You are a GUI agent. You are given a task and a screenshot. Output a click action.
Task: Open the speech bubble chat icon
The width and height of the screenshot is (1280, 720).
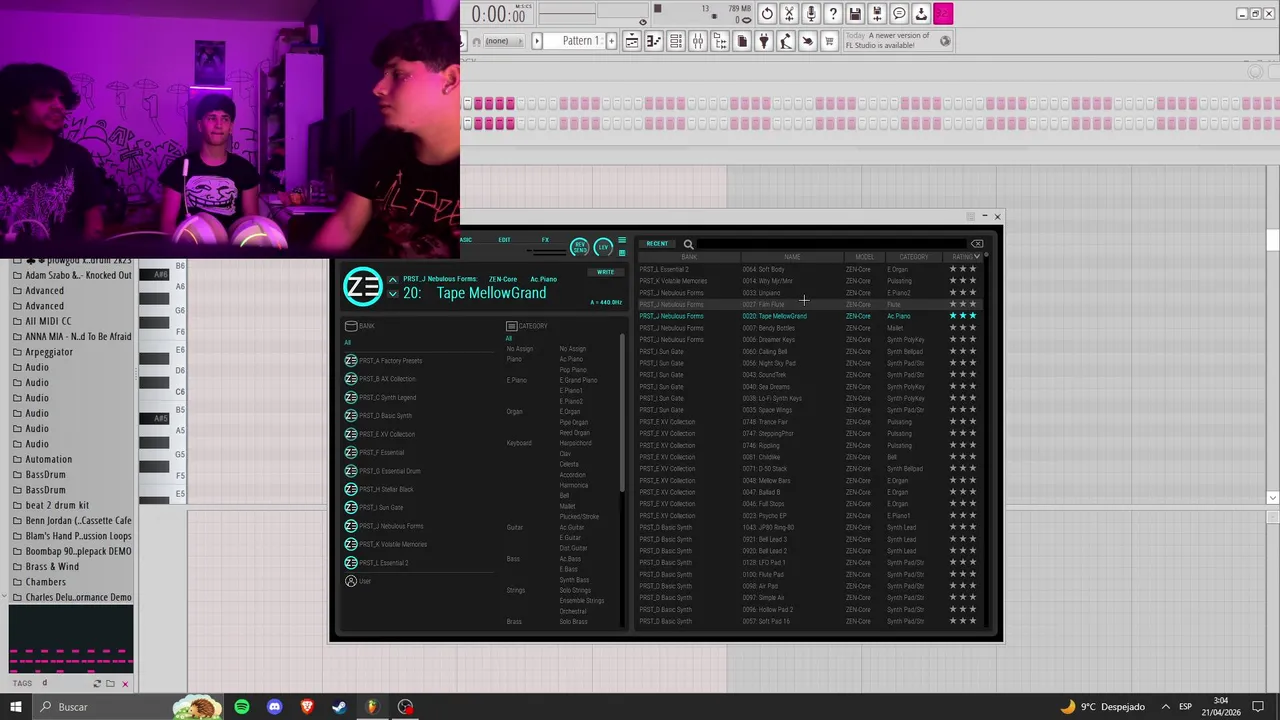tap(899, 14)
